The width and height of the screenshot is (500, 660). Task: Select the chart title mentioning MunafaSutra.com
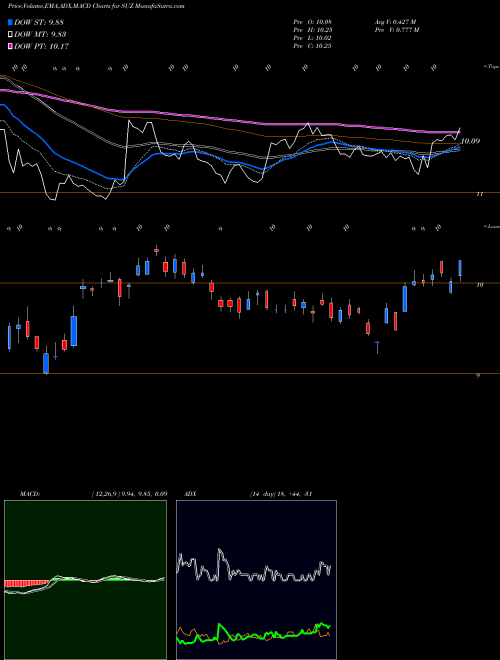coord(96,6)
